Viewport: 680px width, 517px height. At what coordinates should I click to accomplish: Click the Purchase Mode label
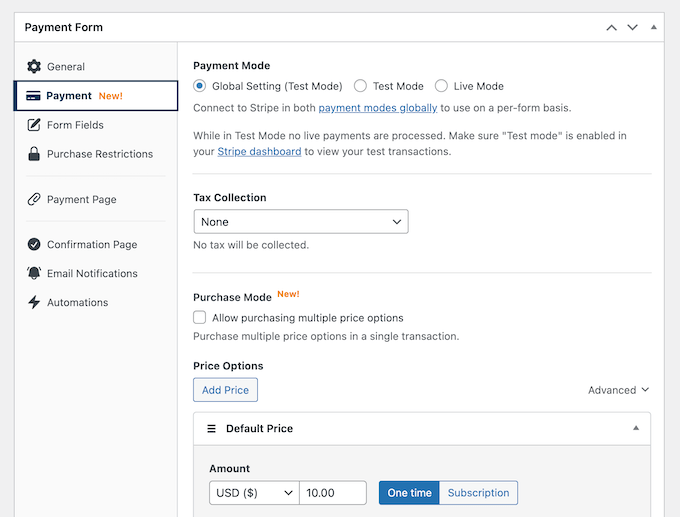point(232,297)
